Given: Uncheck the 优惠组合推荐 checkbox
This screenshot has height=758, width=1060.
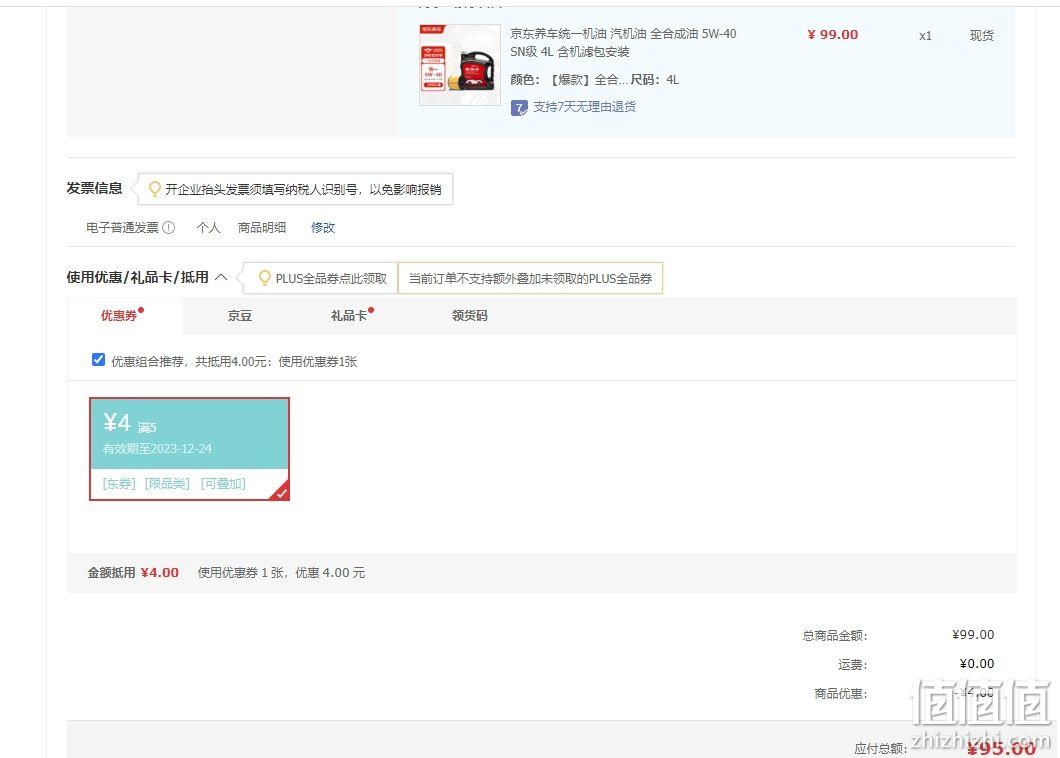Looking at the screenshot, I should [98, 360].
